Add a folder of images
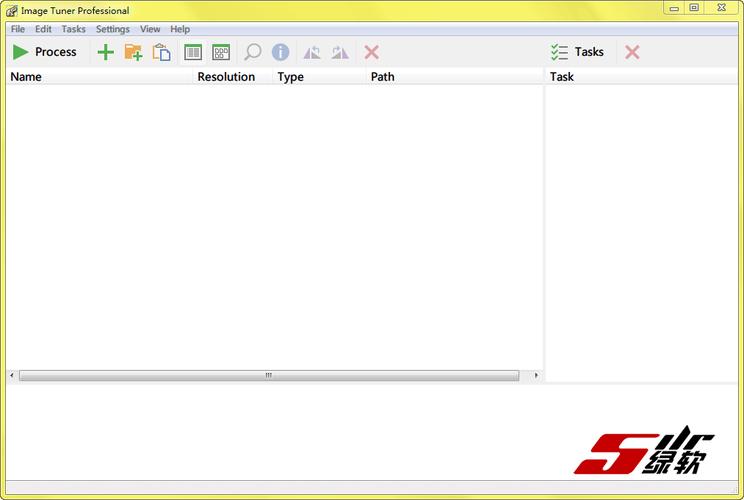744x500 pixels. click(x=133, y=52)
